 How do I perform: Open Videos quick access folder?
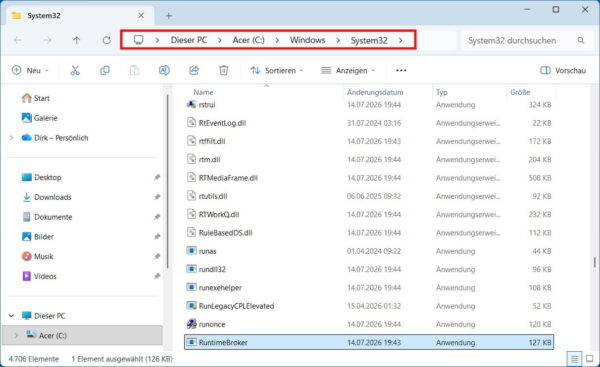tap(39, 276)
